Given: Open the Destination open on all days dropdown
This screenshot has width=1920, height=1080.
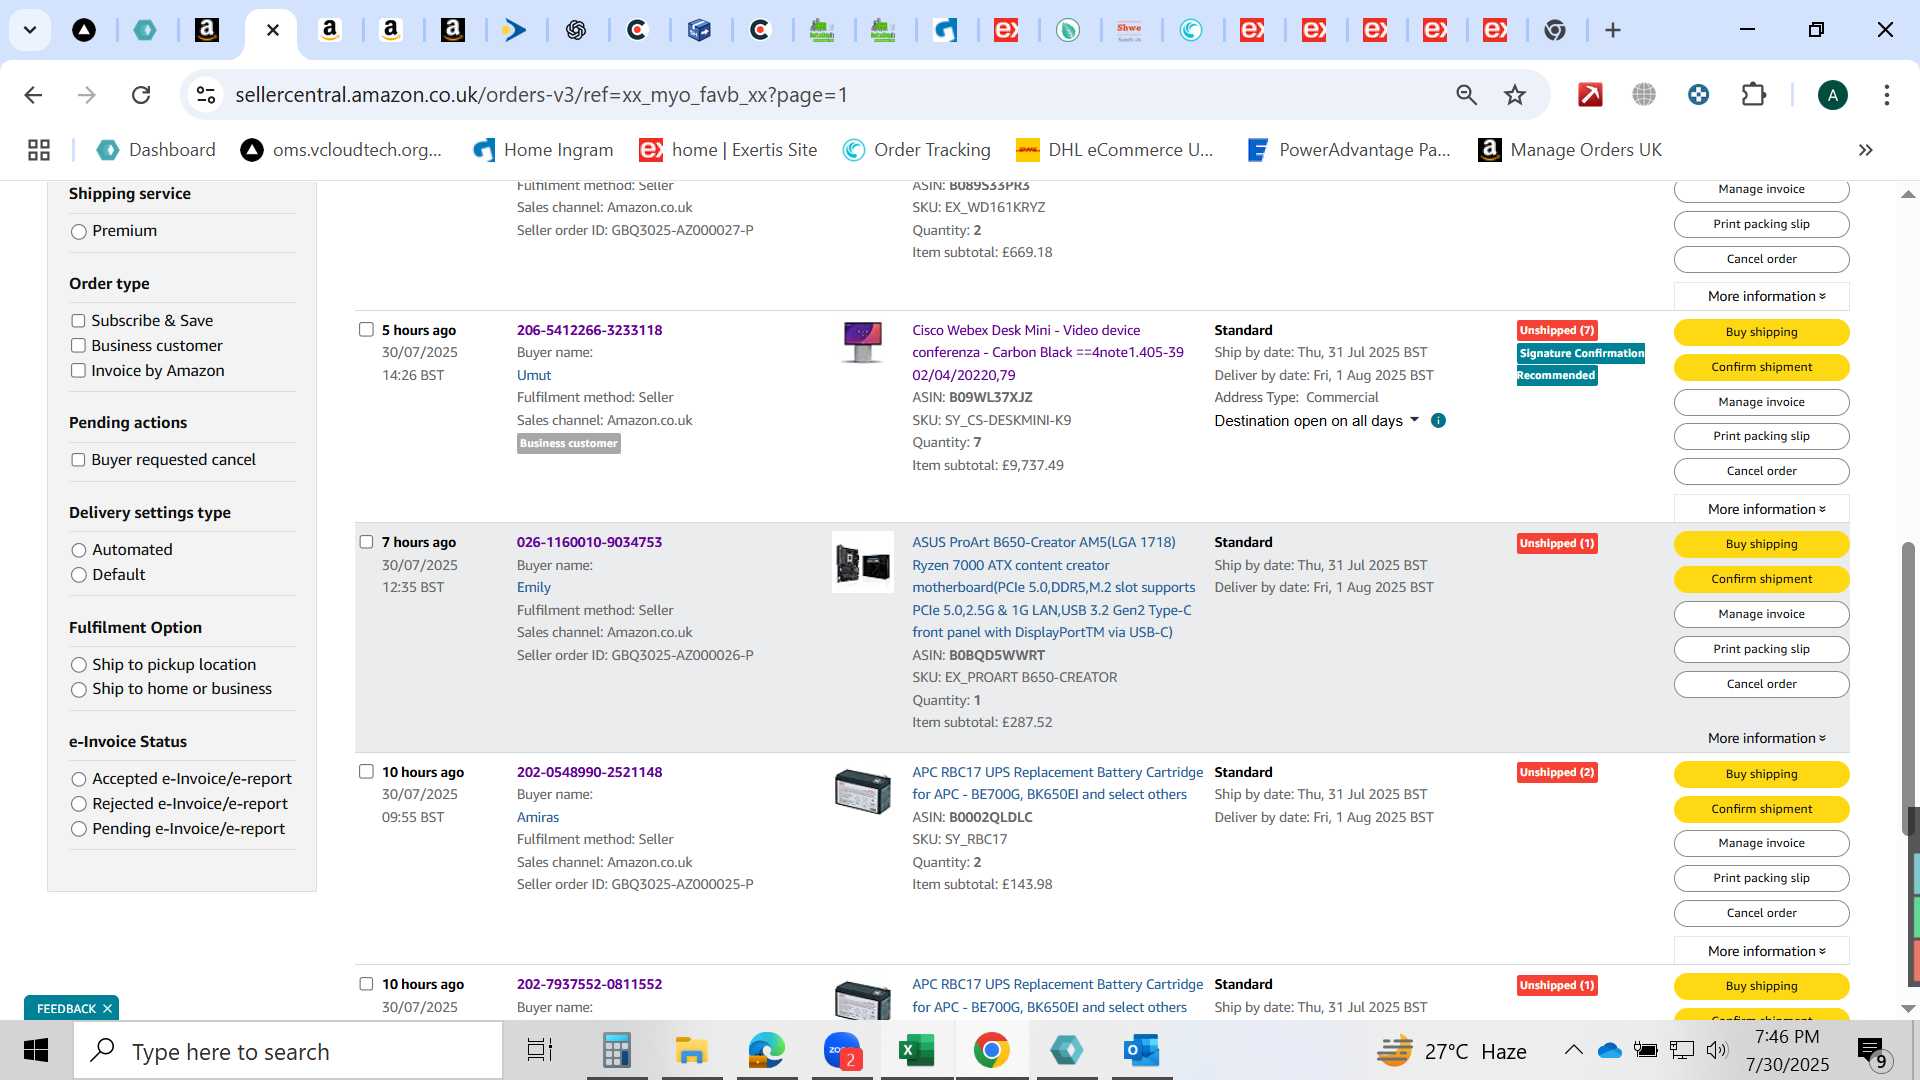Looking at the screenshot, I should 1317,421.
